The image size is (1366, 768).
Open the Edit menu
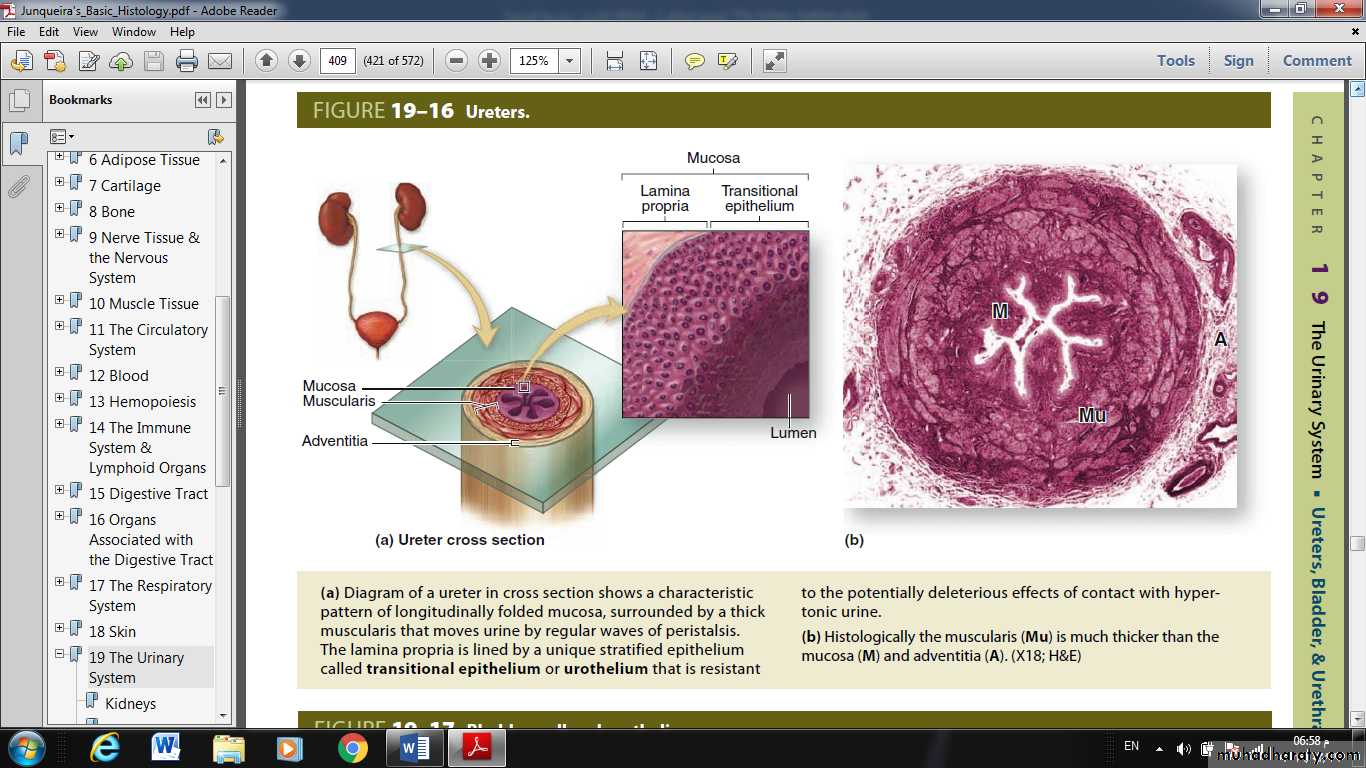[49, 32]
